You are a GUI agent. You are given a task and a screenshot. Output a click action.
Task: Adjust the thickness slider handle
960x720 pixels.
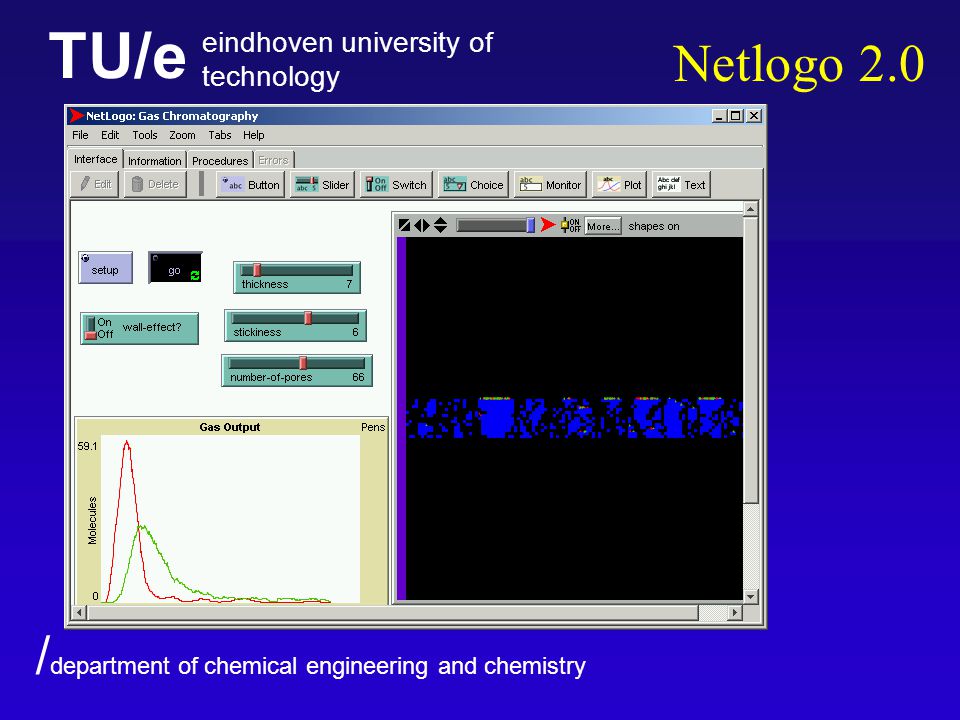pyautogui.click(x=257, y=270)
